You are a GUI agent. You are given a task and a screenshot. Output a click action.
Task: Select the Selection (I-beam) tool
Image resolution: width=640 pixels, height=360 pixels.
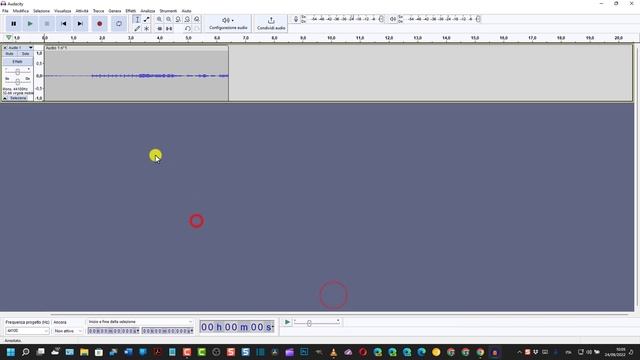[137, 19]
